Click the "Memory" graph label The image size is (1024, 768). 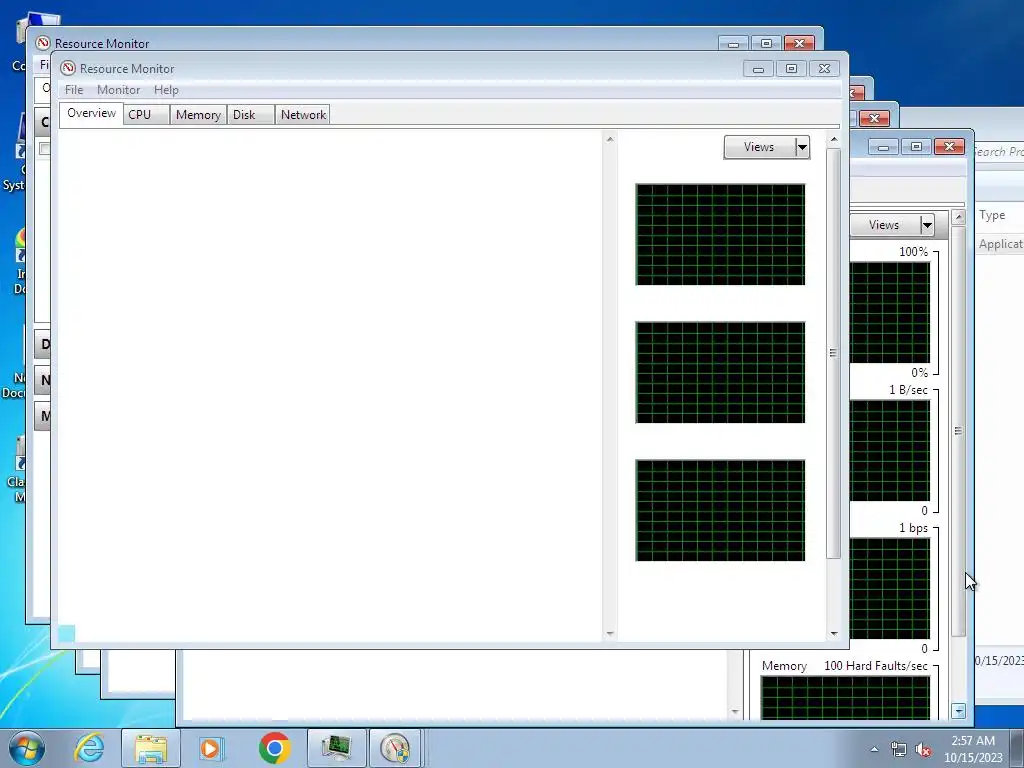(x=784, y=666)
